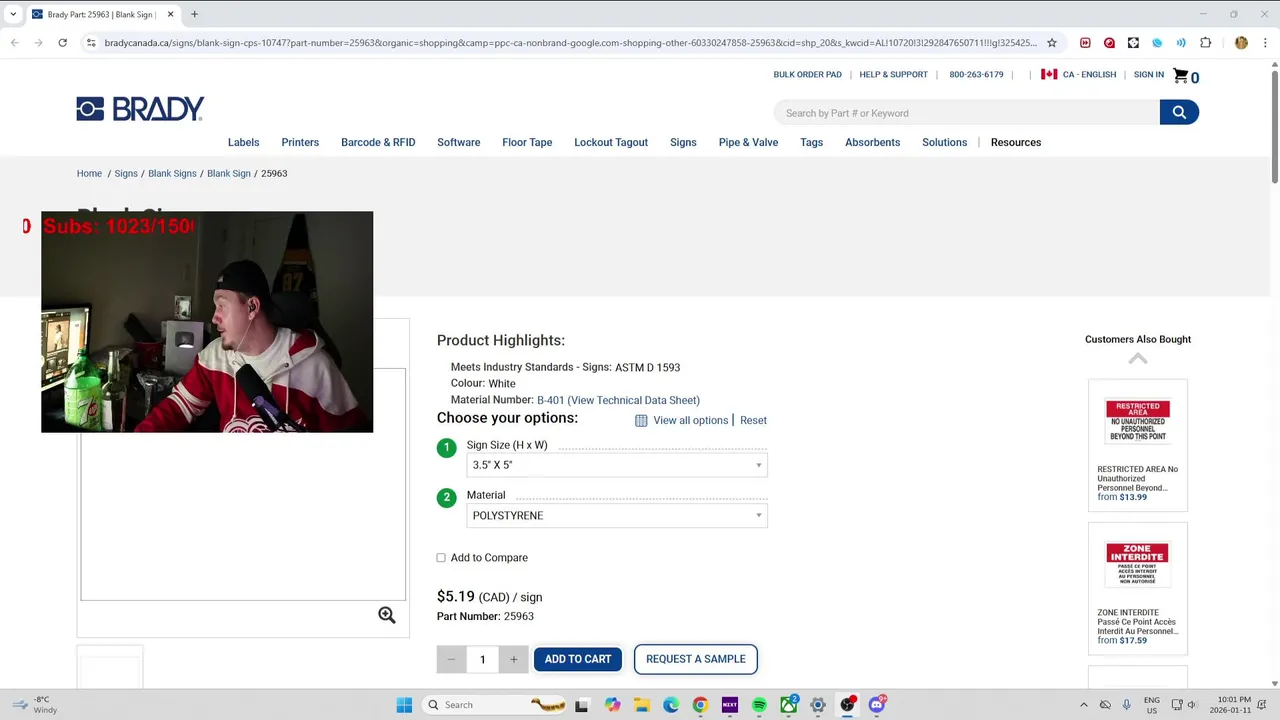The height and width of the screenshot is (720, 1280).
Task: Open a new browser tab
Action: [194, 14]
